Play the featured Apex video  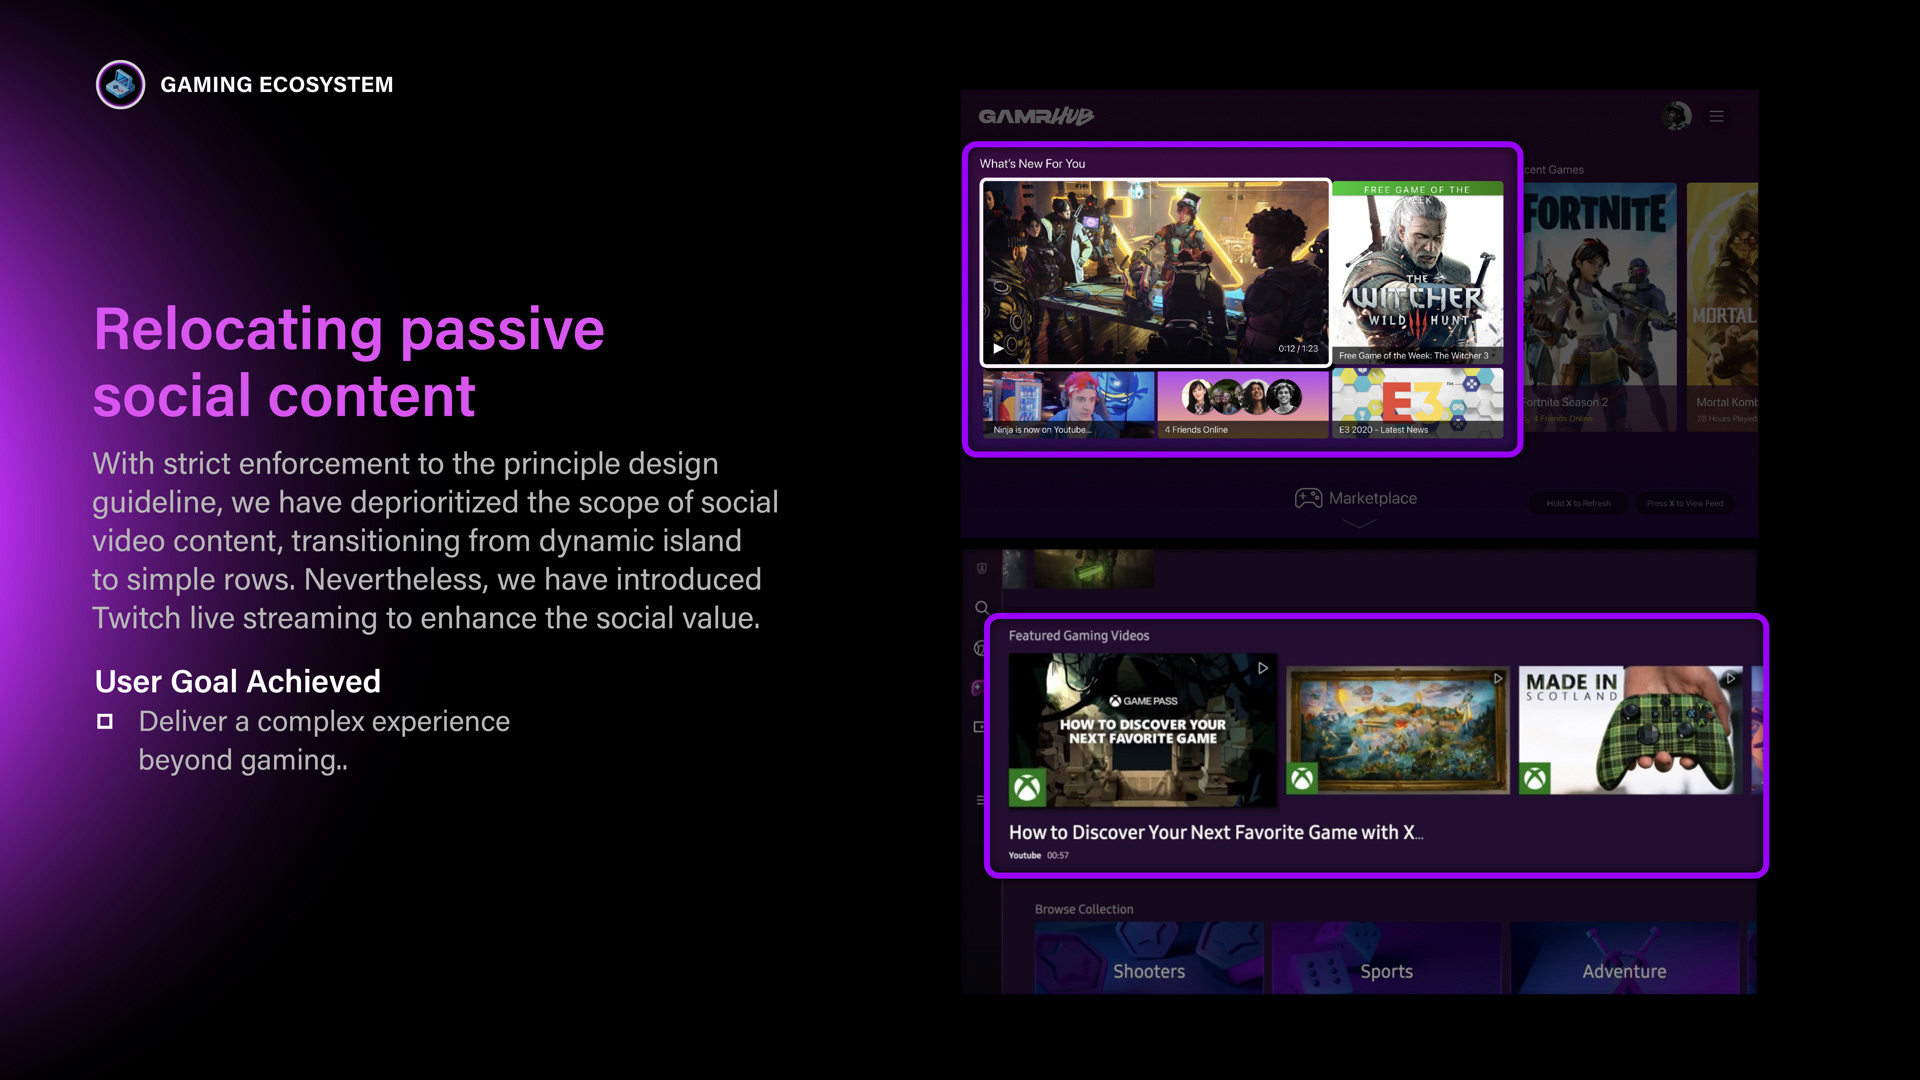pos(1155,272)
